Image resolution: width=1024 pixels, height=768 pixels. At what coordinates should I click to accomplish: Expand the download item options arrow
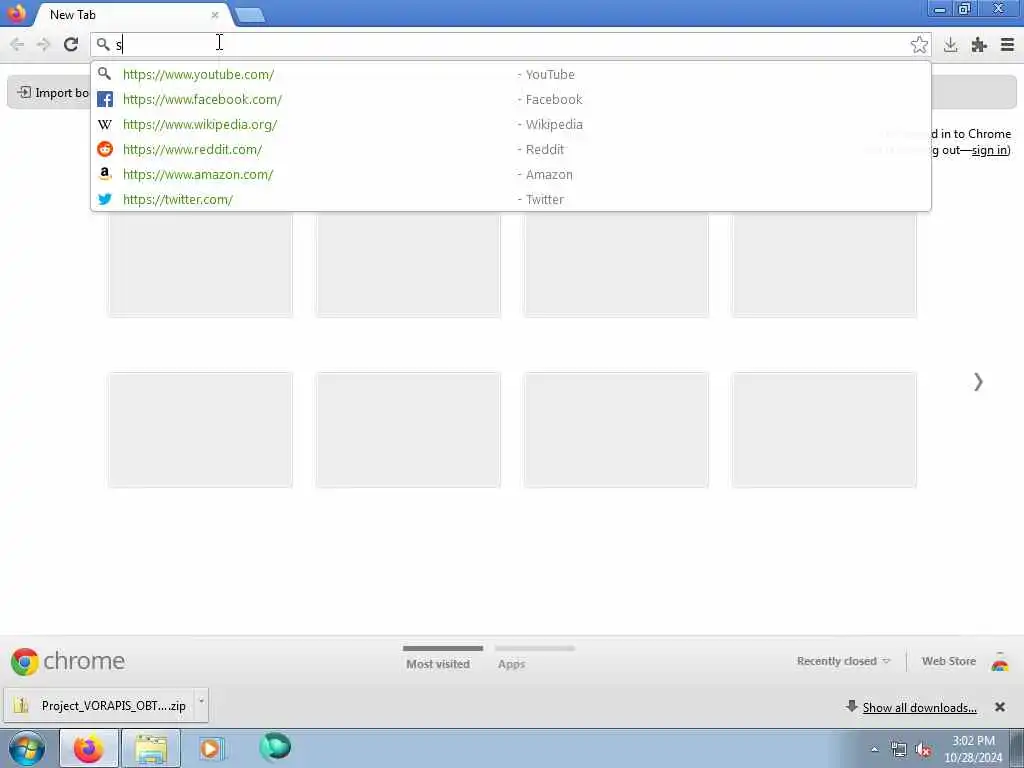click(201, 702)
